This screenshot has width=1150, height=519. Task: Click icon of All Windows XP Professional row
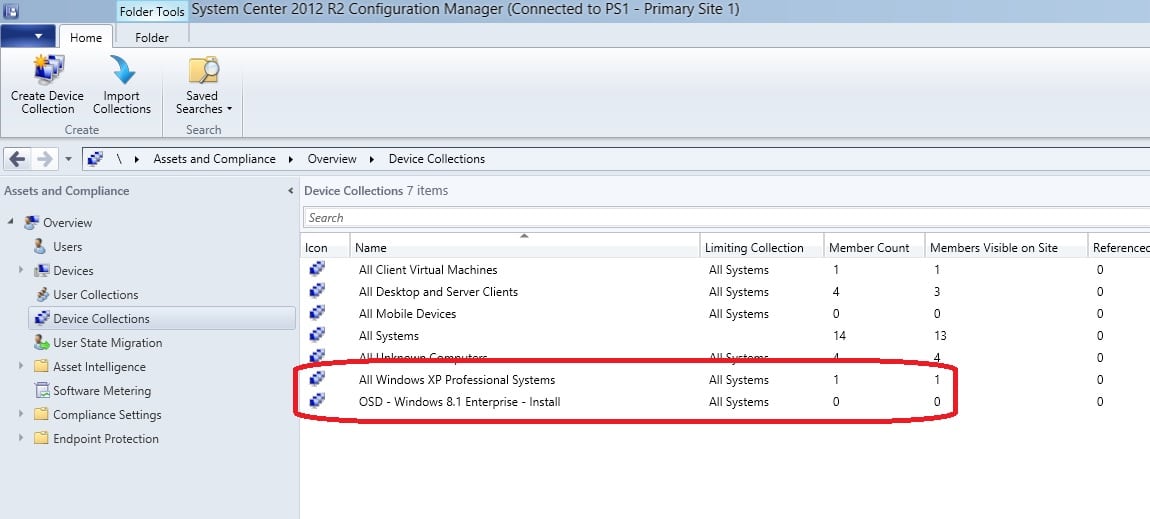(317, 379)
